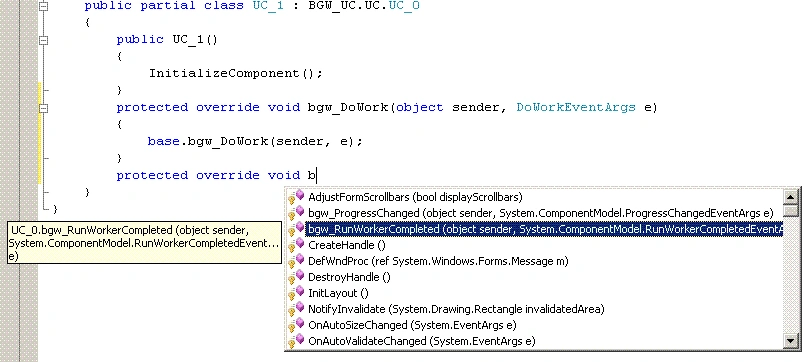Place cursor after typed 'b' in override line
804x362 pixels.
[x=317, y=175]
